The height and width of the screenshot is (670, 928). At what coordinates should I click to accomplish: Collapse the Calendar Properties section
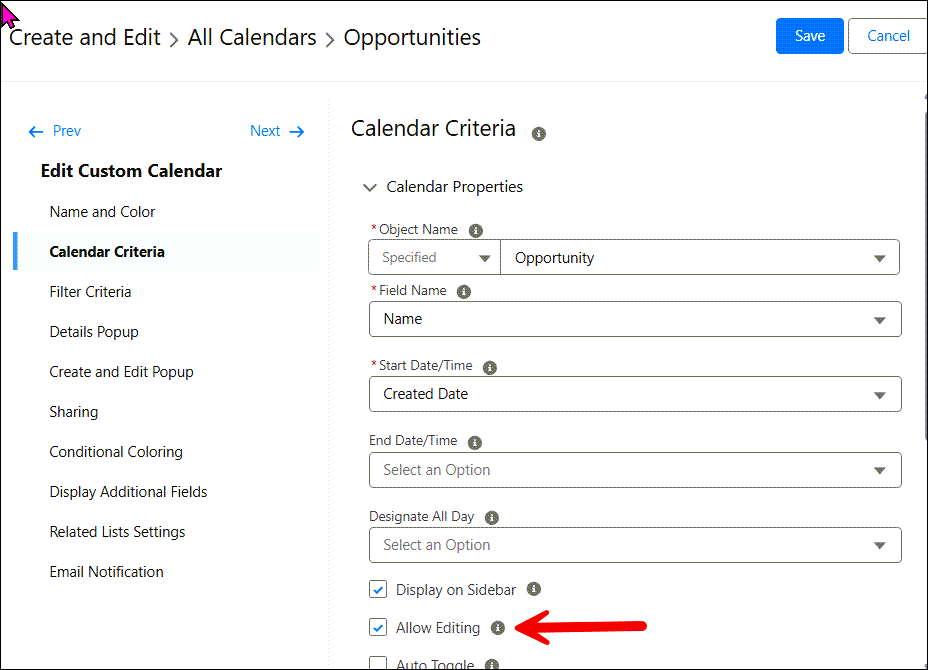point(370,187)
